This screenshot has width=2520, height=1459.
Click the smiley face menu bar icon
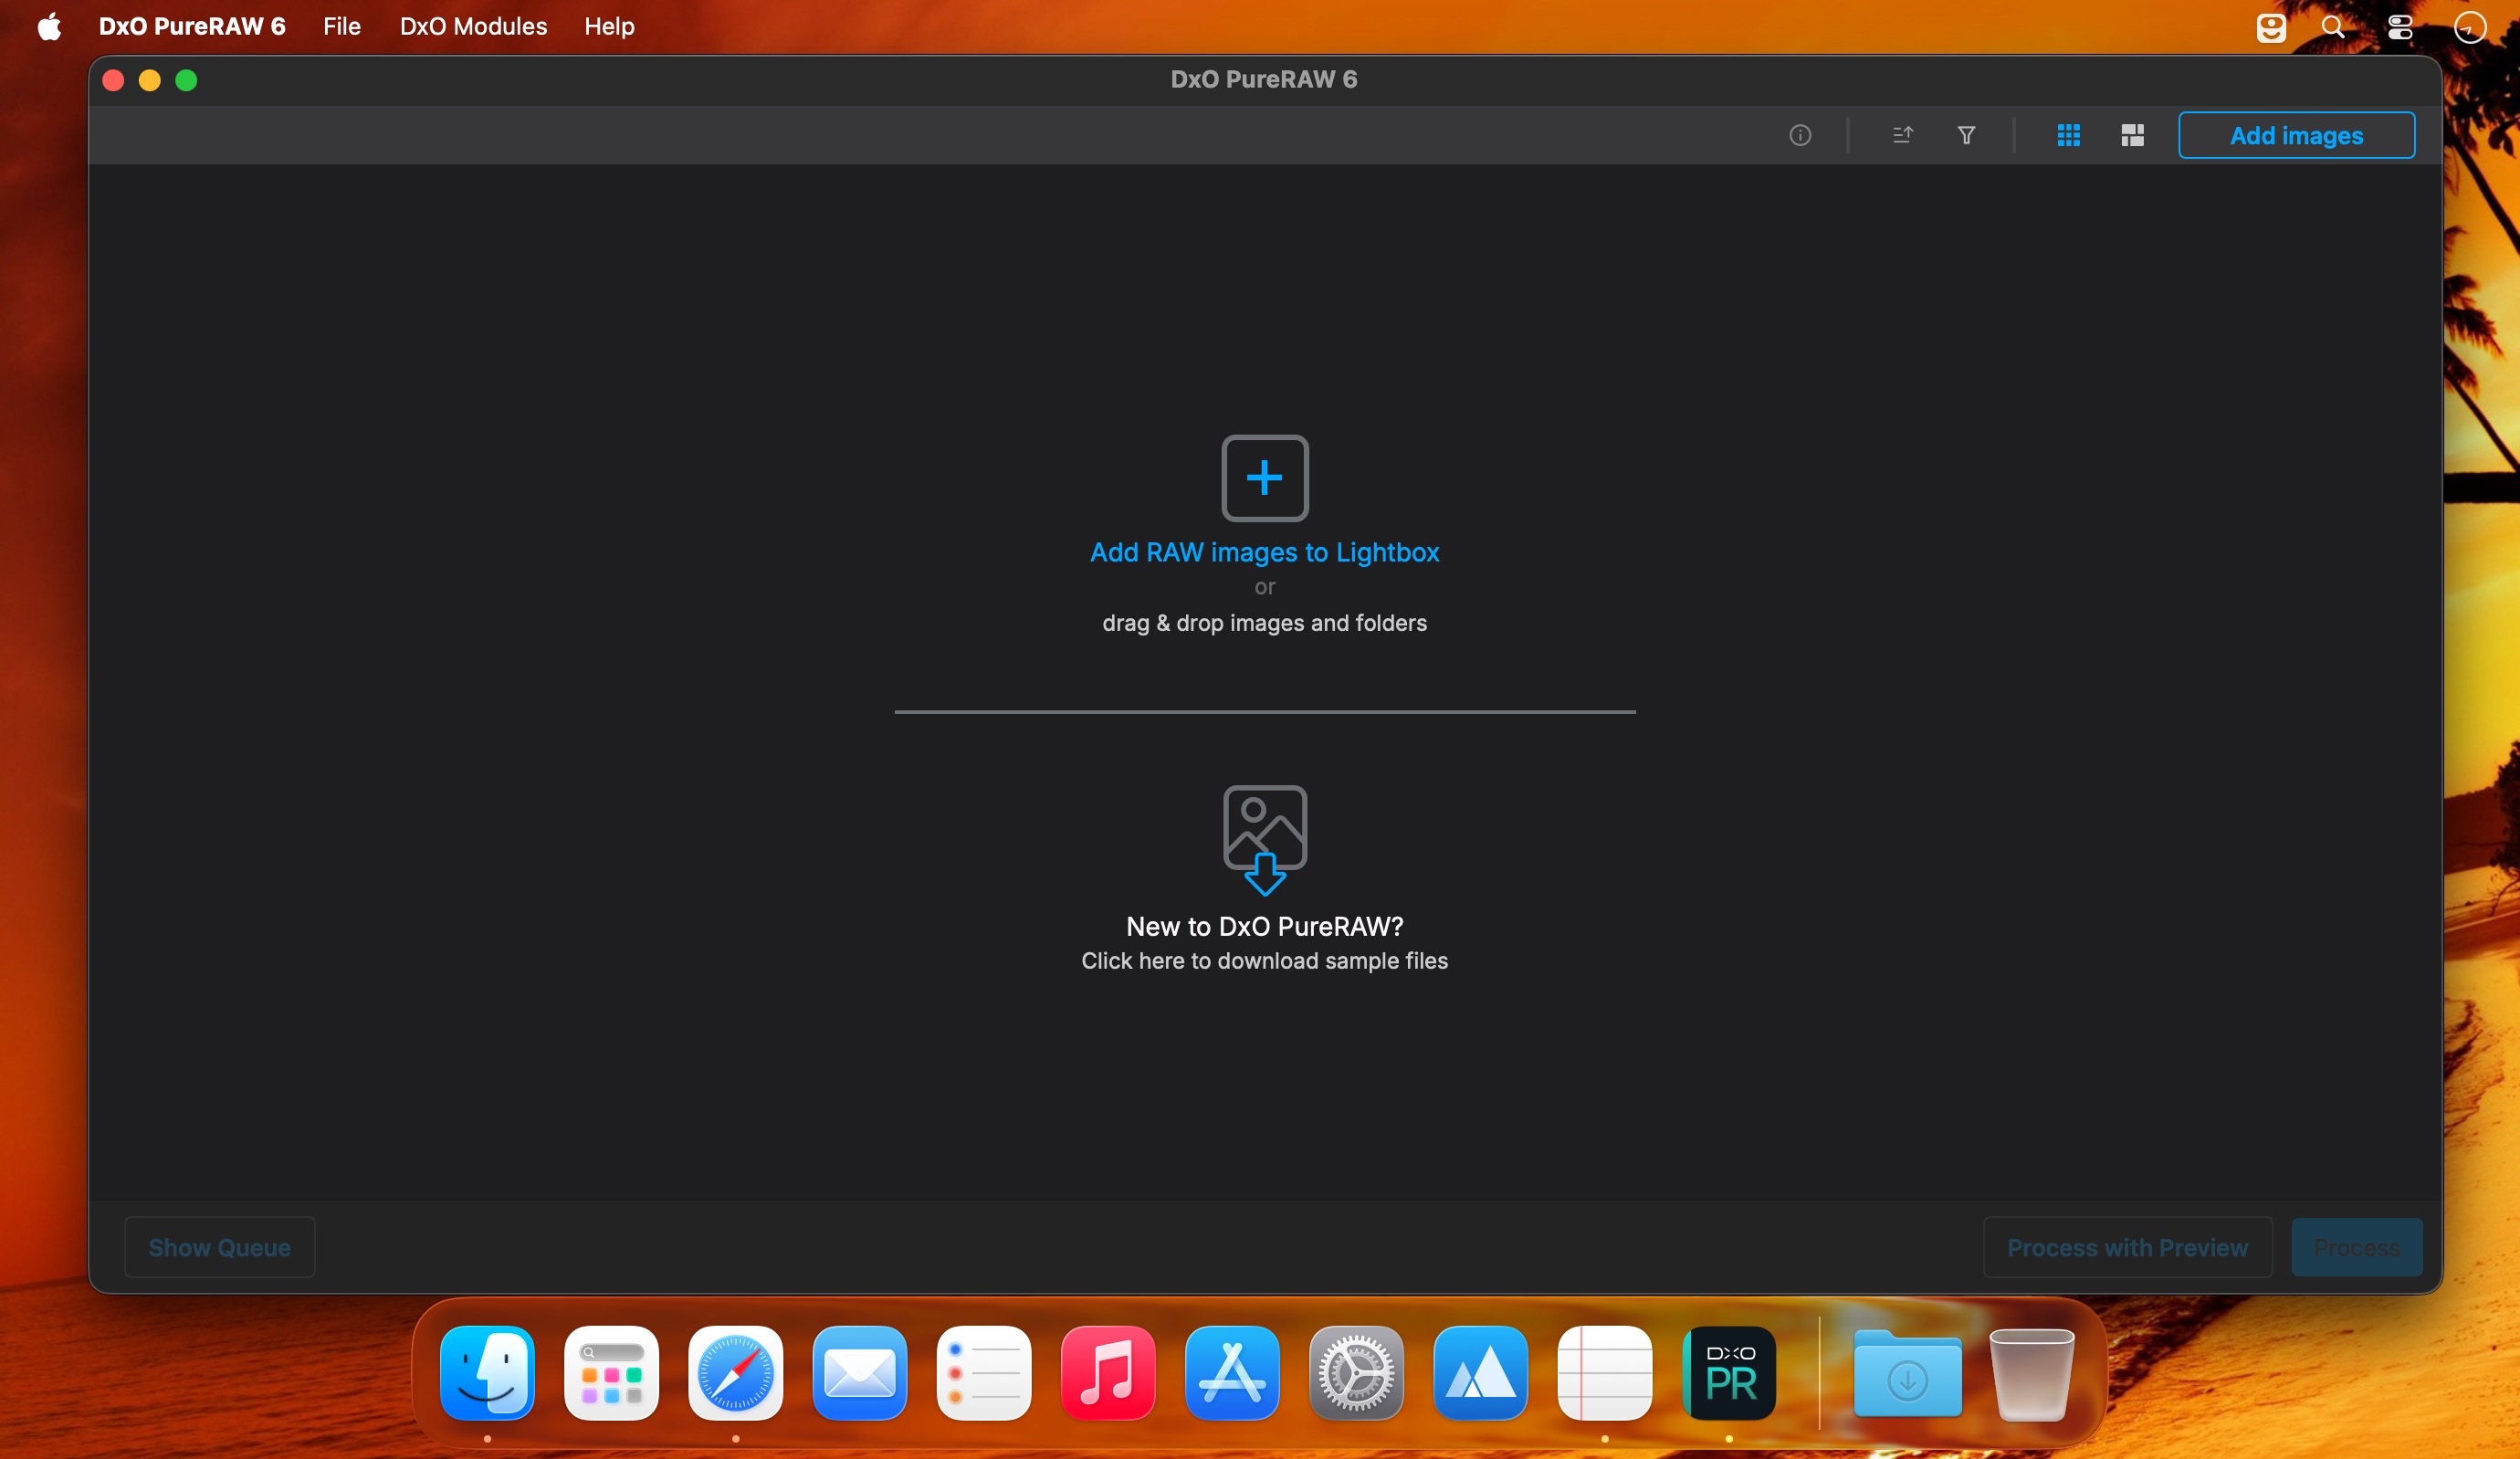(x=2270, y=27)
